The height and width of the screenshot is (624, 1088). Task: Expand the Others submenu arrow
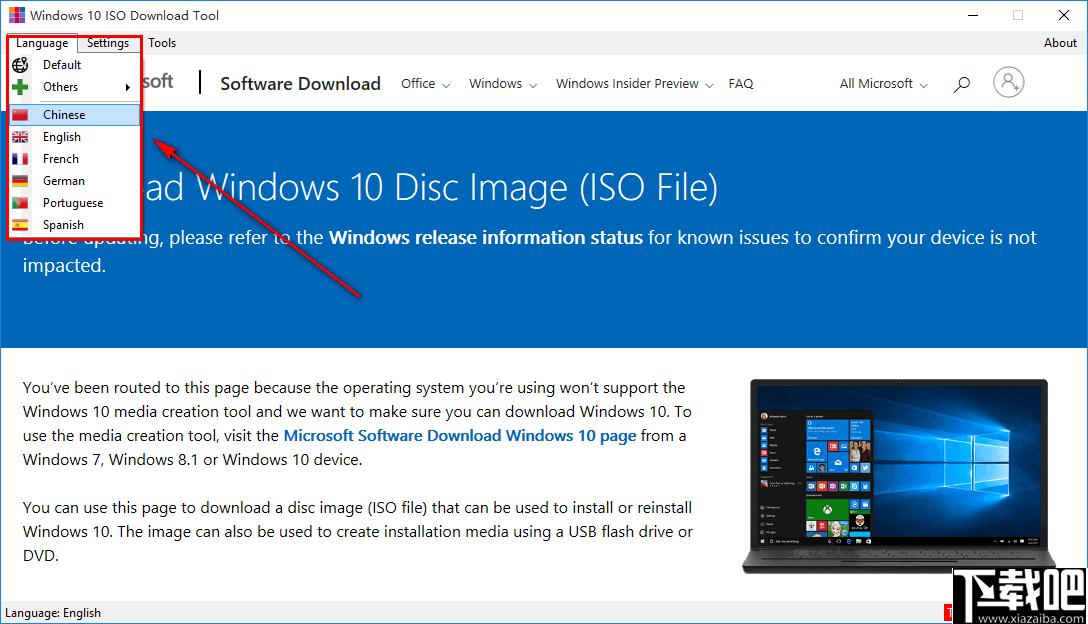coord(128,87)
